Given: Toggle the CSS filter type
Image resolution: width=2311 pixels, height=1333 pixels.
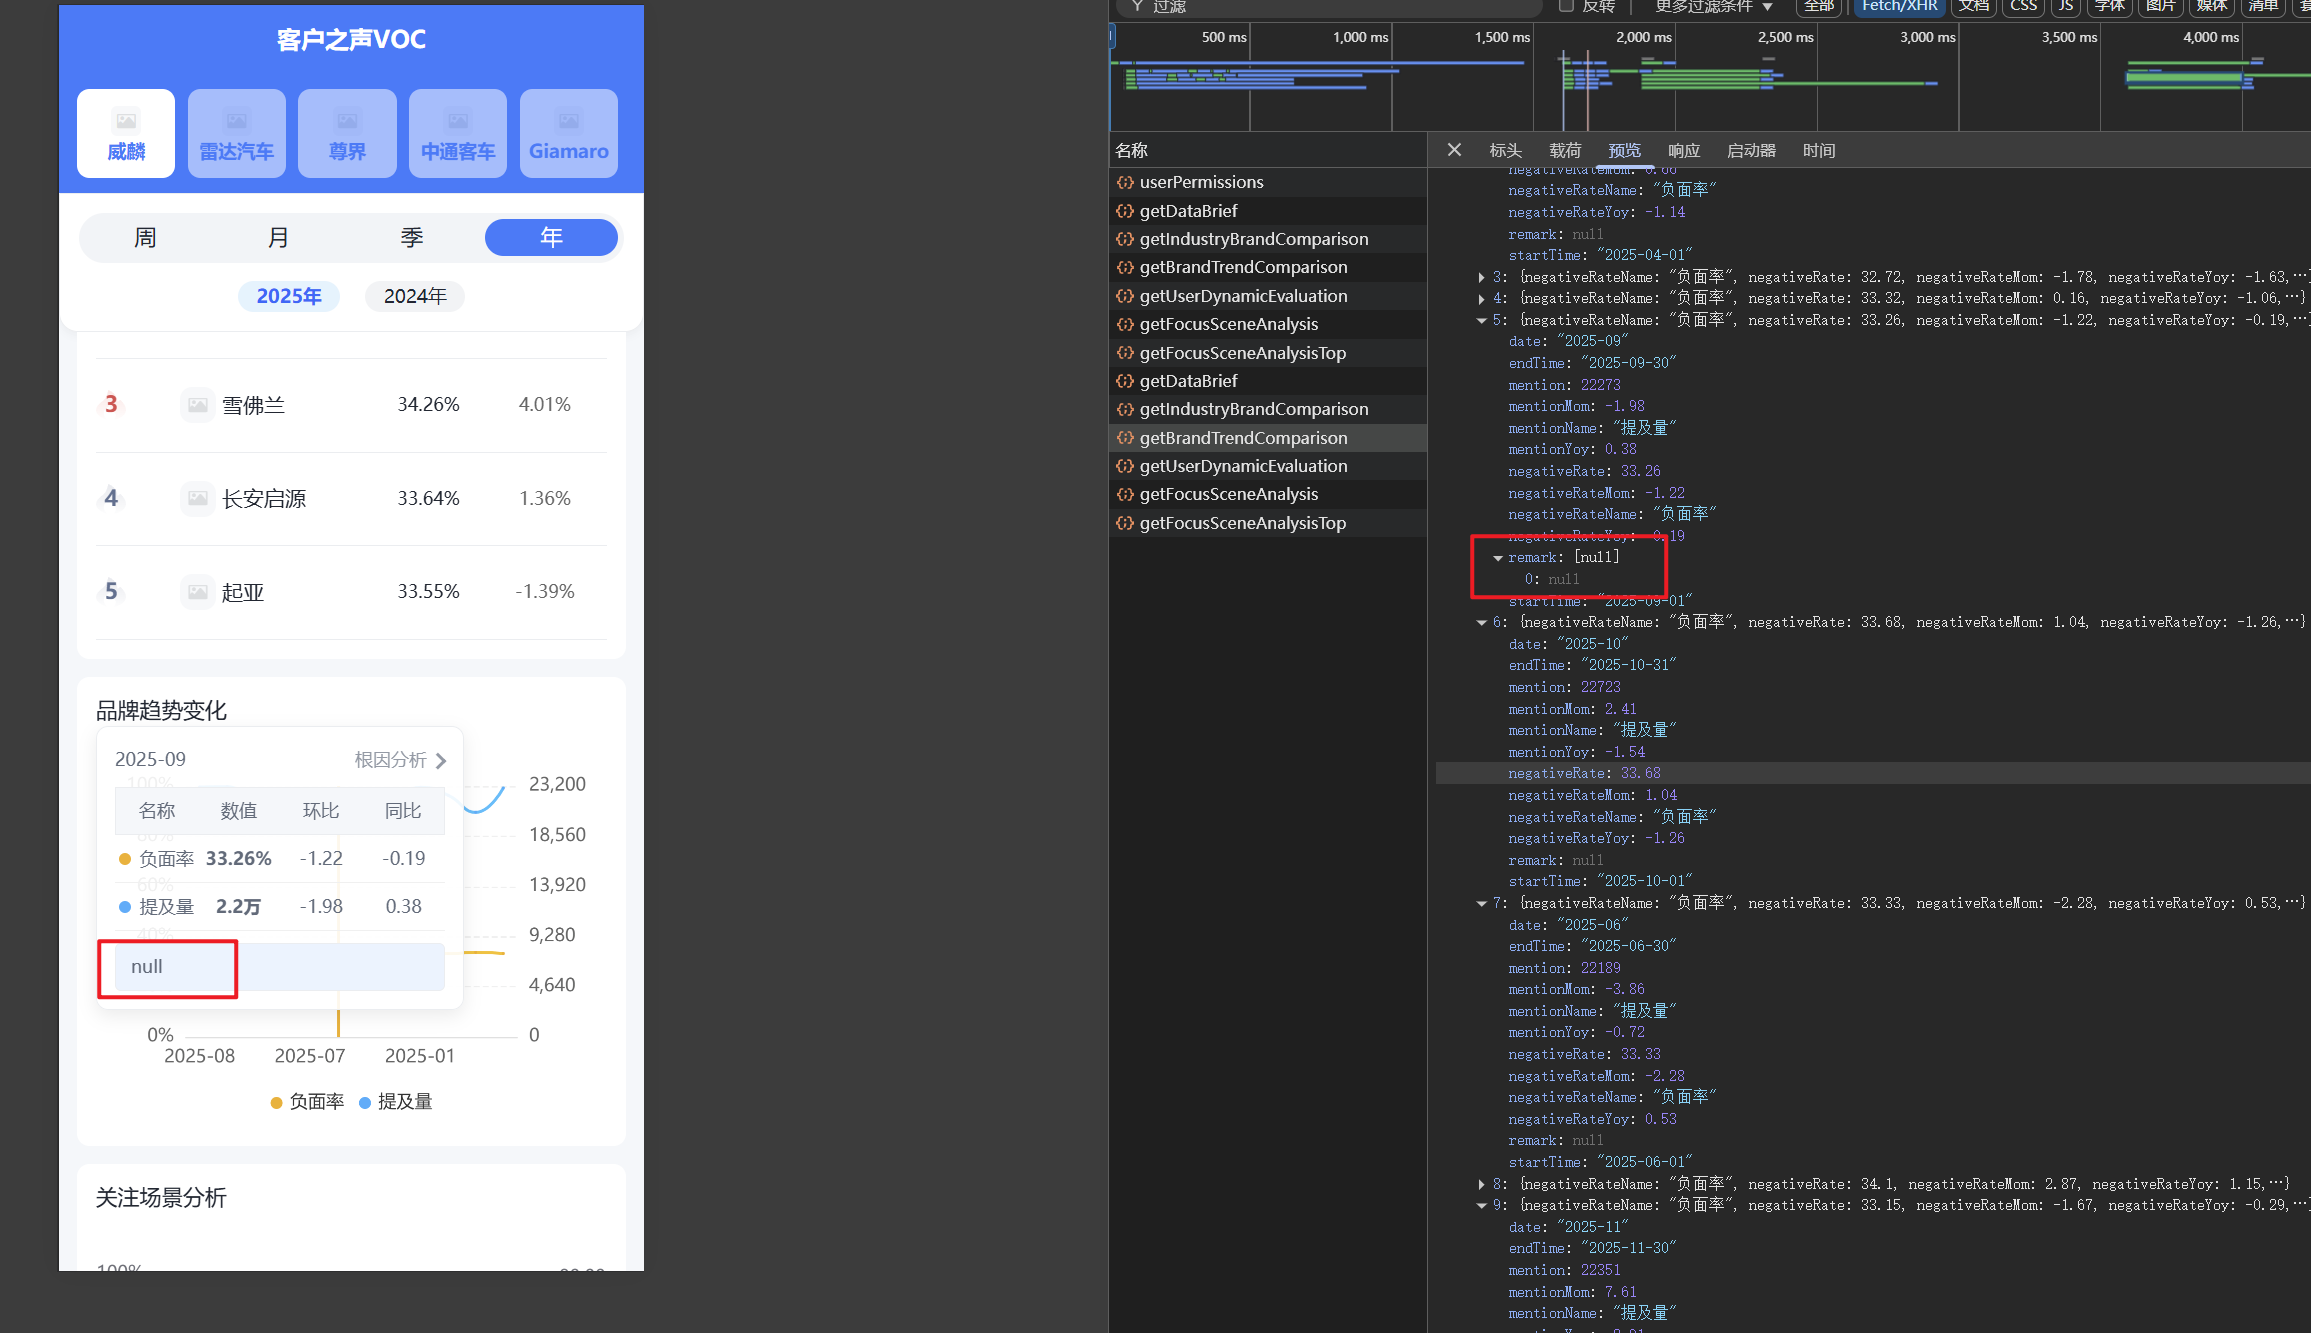Looking at the screenshot, I should pos(2023,6).
